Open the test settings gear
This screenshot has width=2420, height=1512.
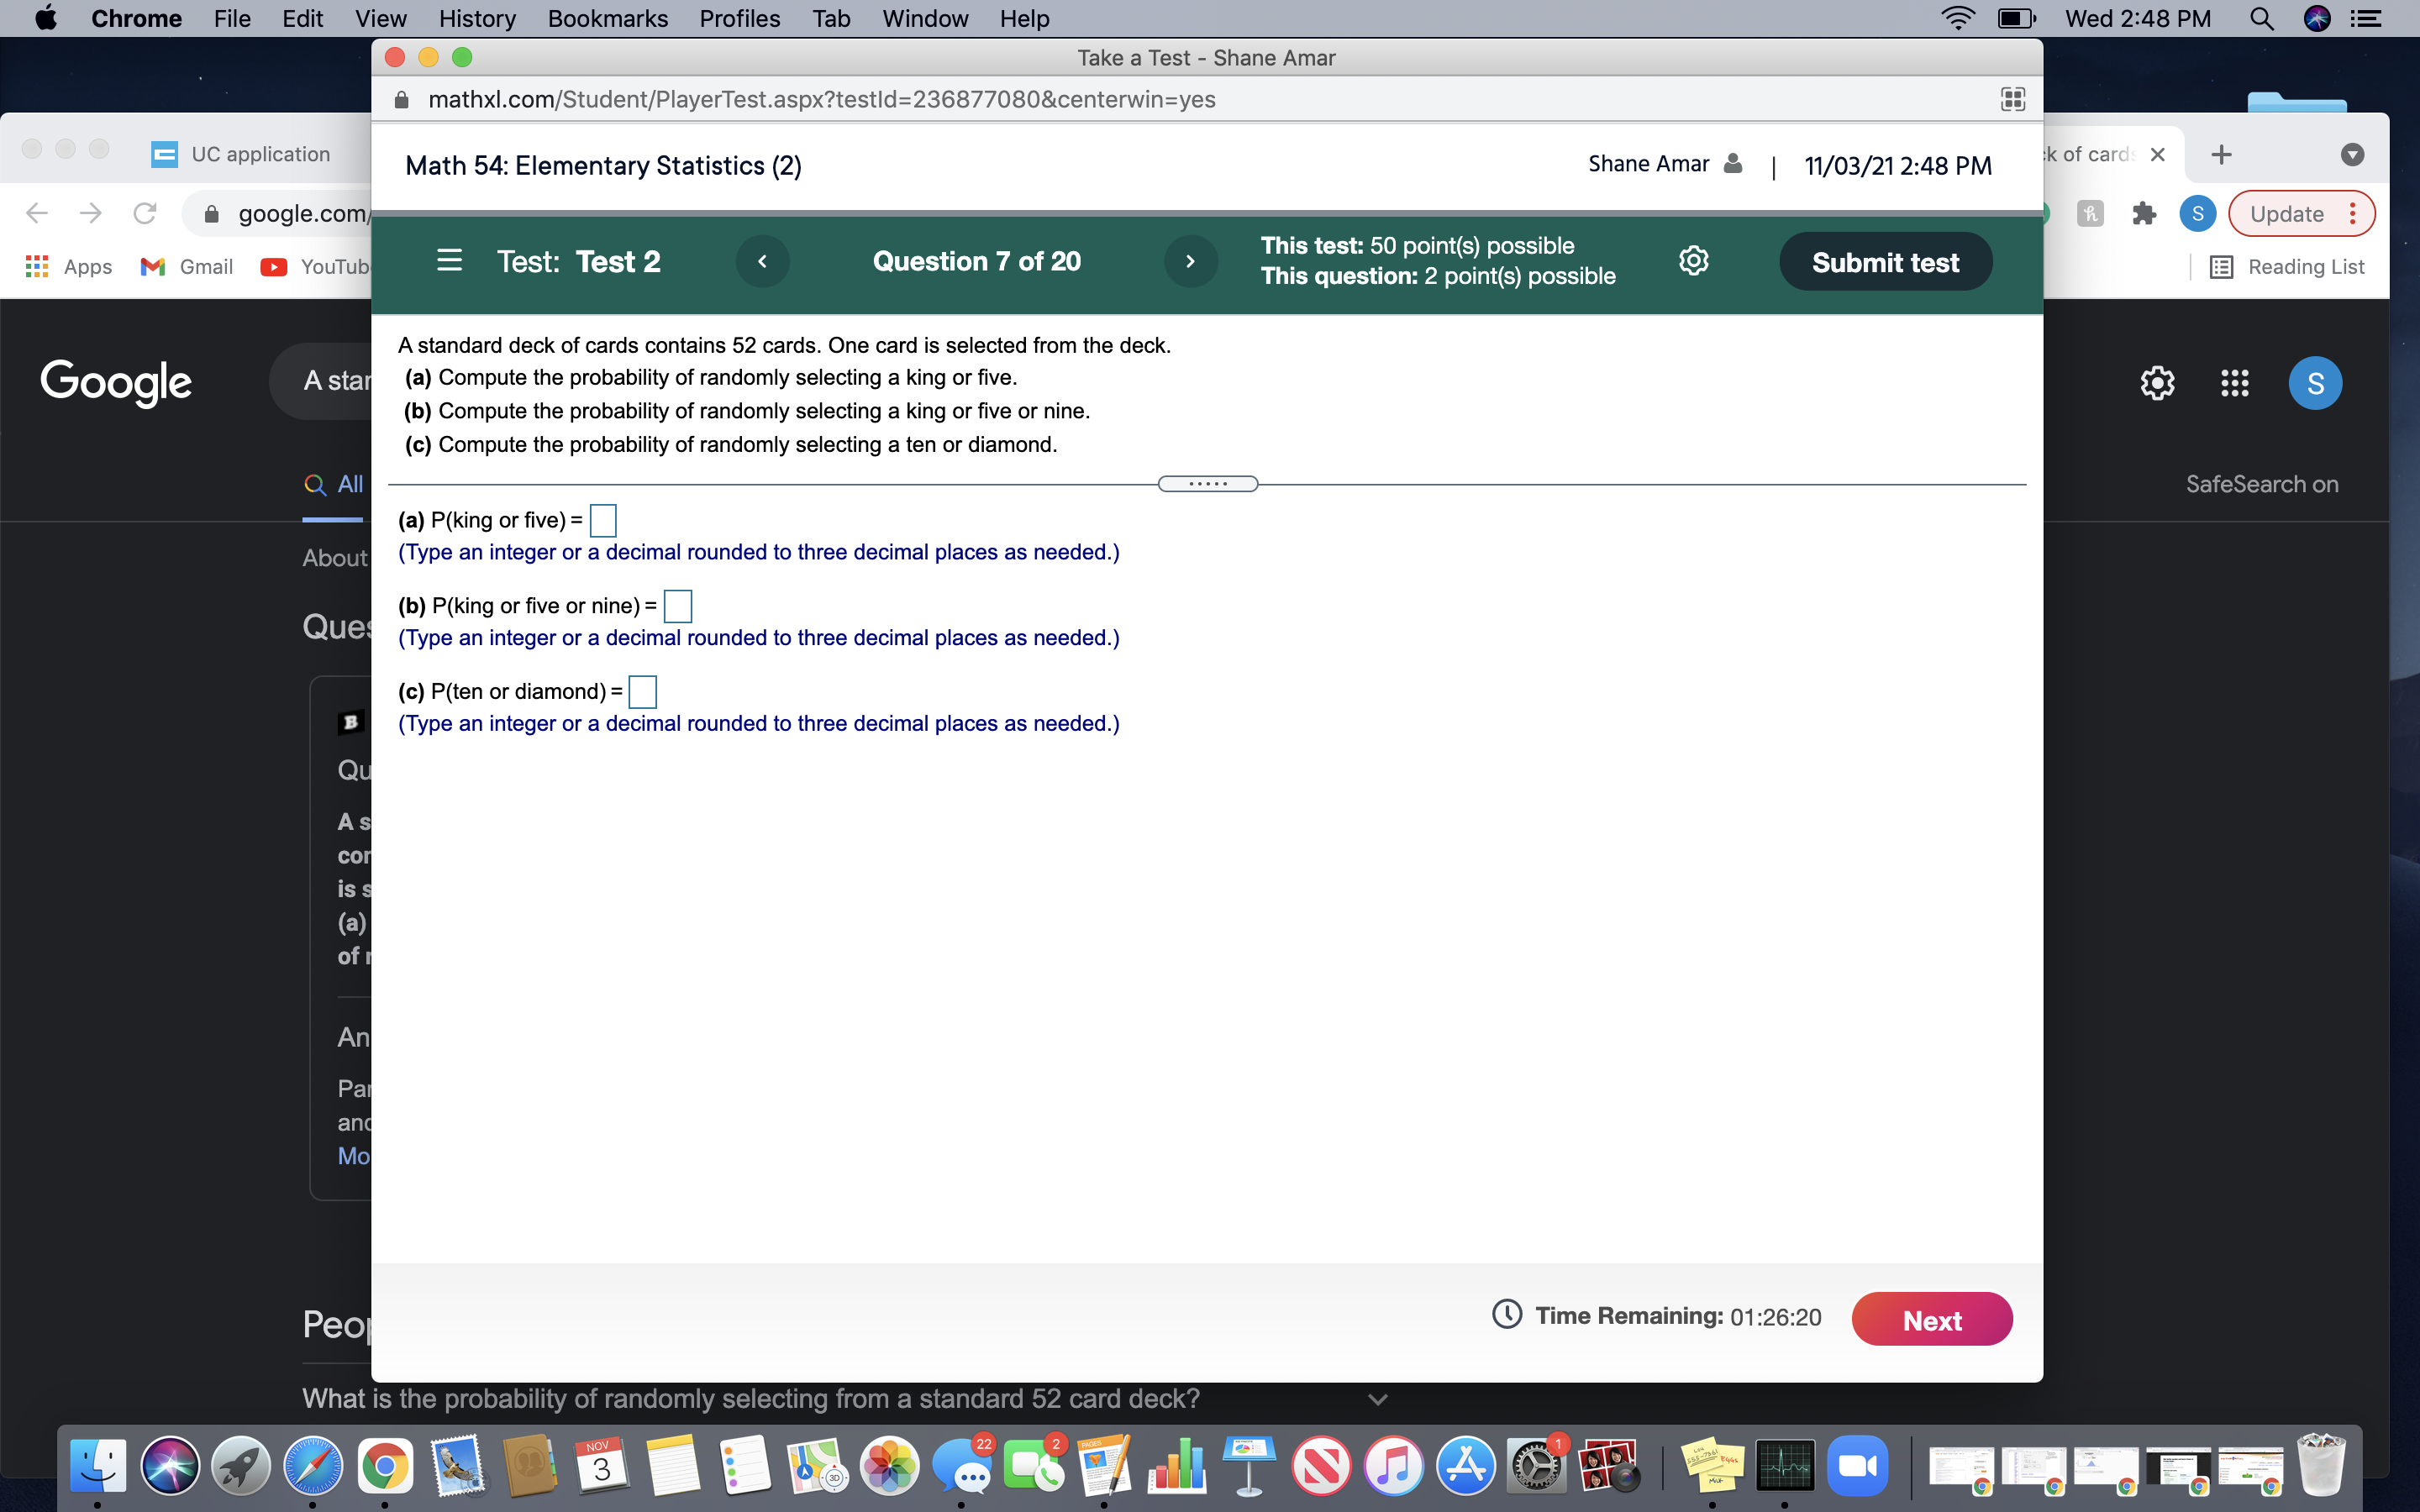pyautogui.click(x=1692, y=261)
